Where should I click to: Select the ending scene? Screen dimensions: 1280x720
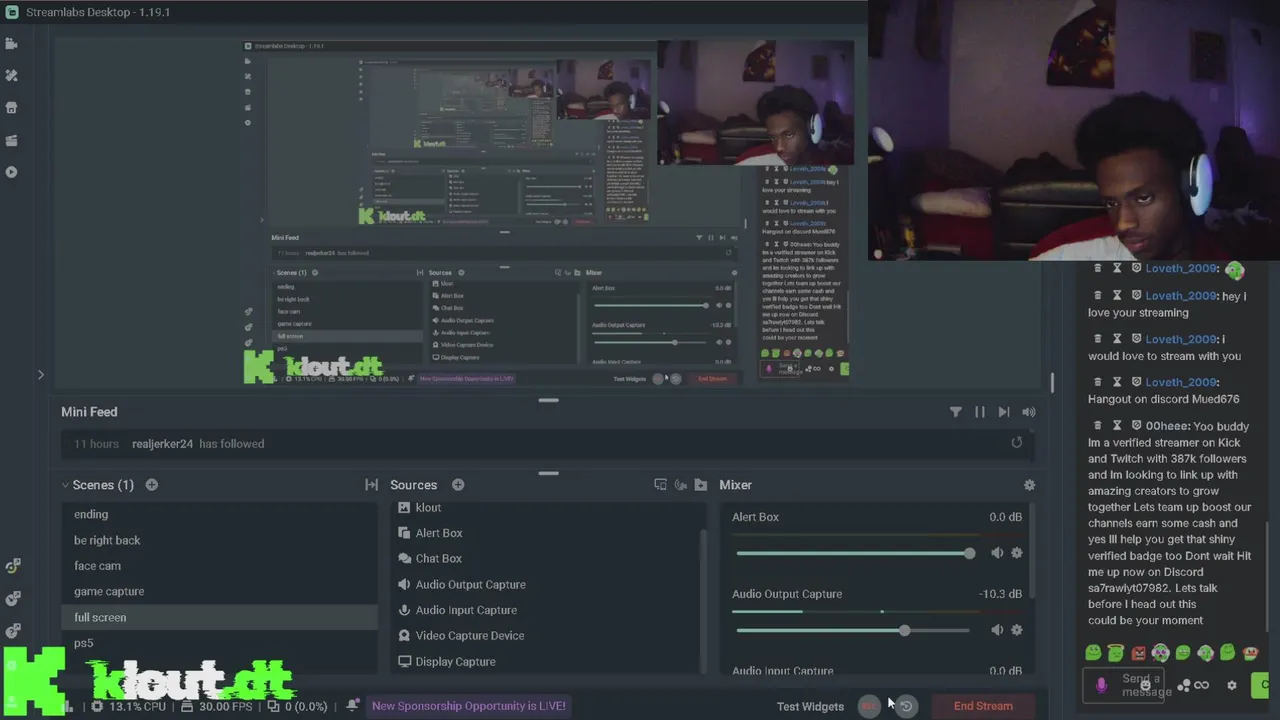tap(219, 514)
